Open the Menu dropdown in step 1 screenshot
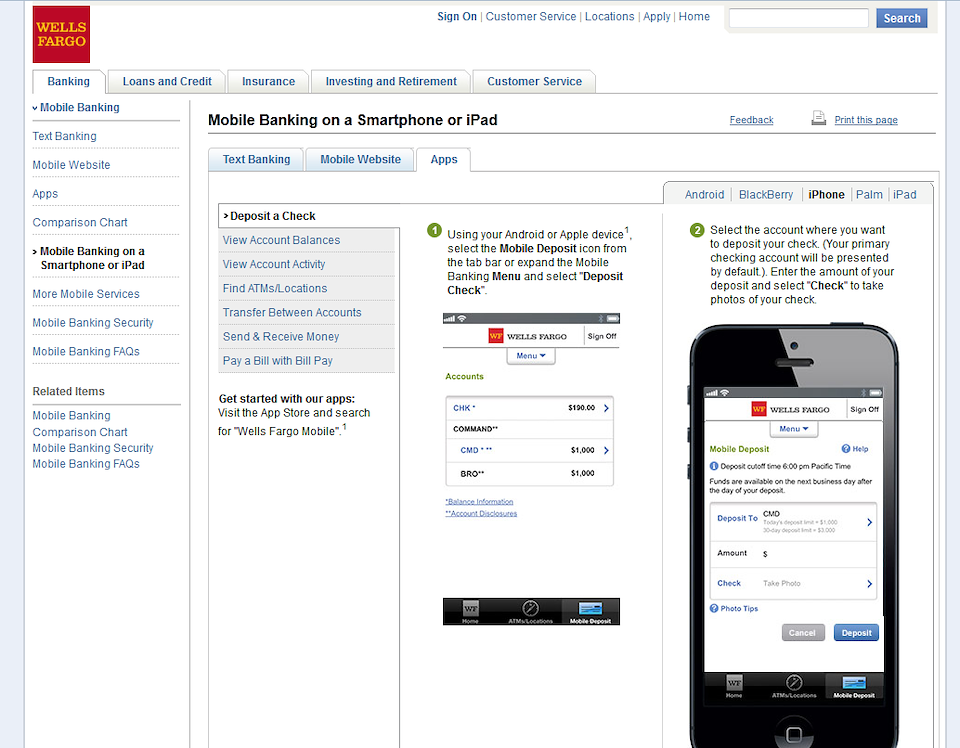 [531, 356]
